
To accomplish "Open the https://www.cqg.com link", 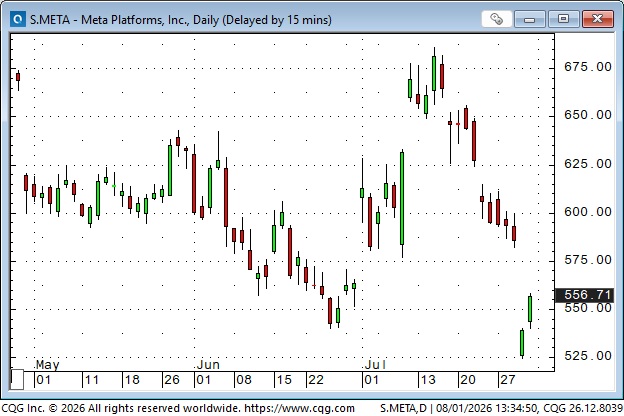I will point(299,408).
